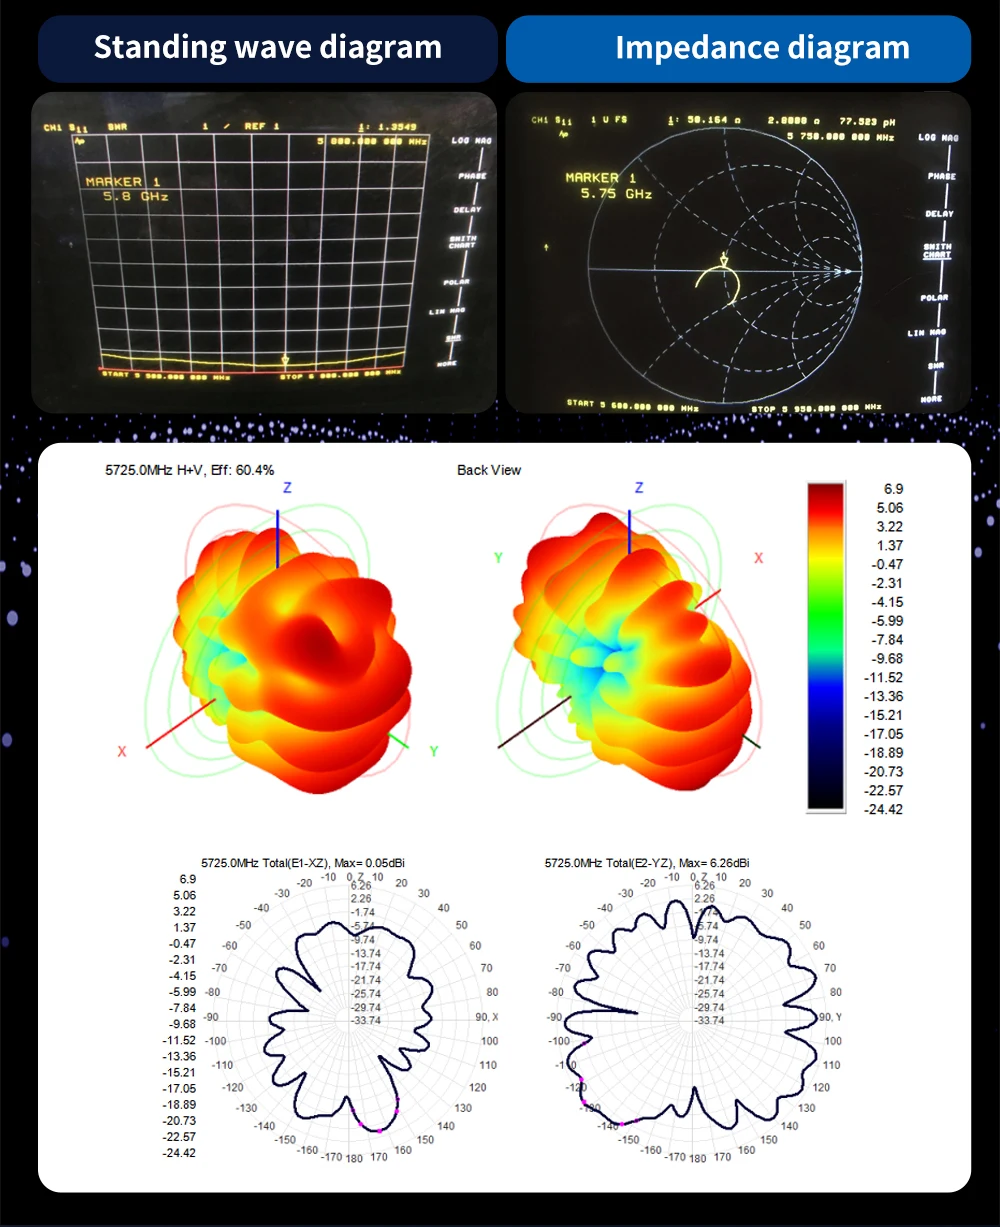The height and width of the screenshot is (1227, 1000).
Task: Choose POLAR softkey on SWR screen
Action: (x=457, y=283)
